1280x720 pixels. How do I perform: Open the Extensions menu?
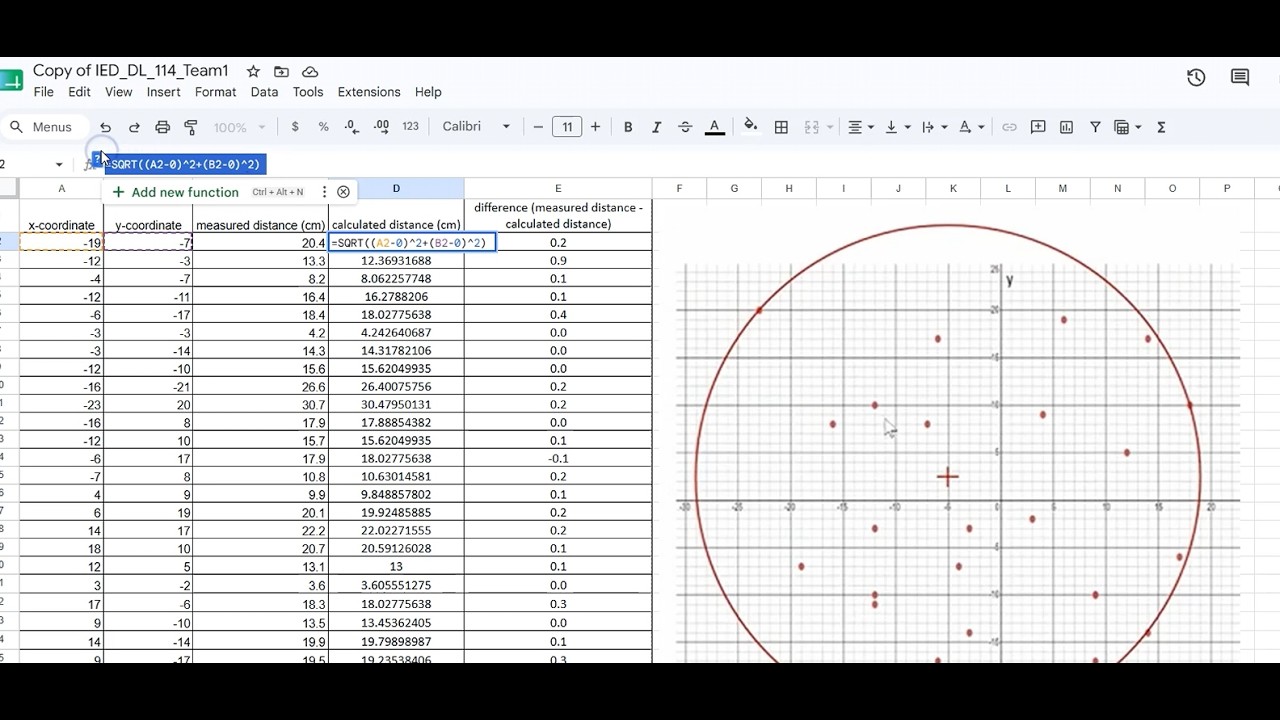tap(369, 92)
